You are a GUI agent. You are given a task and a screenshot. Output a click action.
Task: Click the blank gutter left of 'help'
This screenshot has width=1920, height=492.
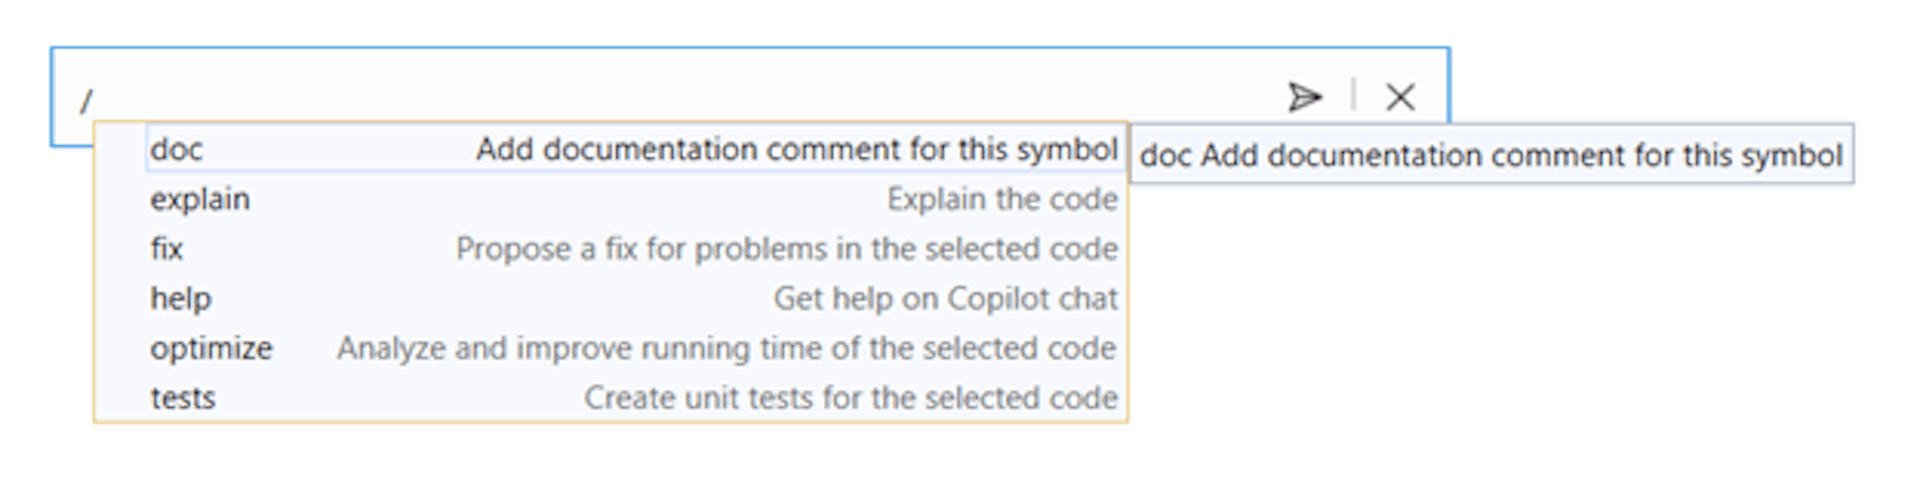(x=122, y=298)
